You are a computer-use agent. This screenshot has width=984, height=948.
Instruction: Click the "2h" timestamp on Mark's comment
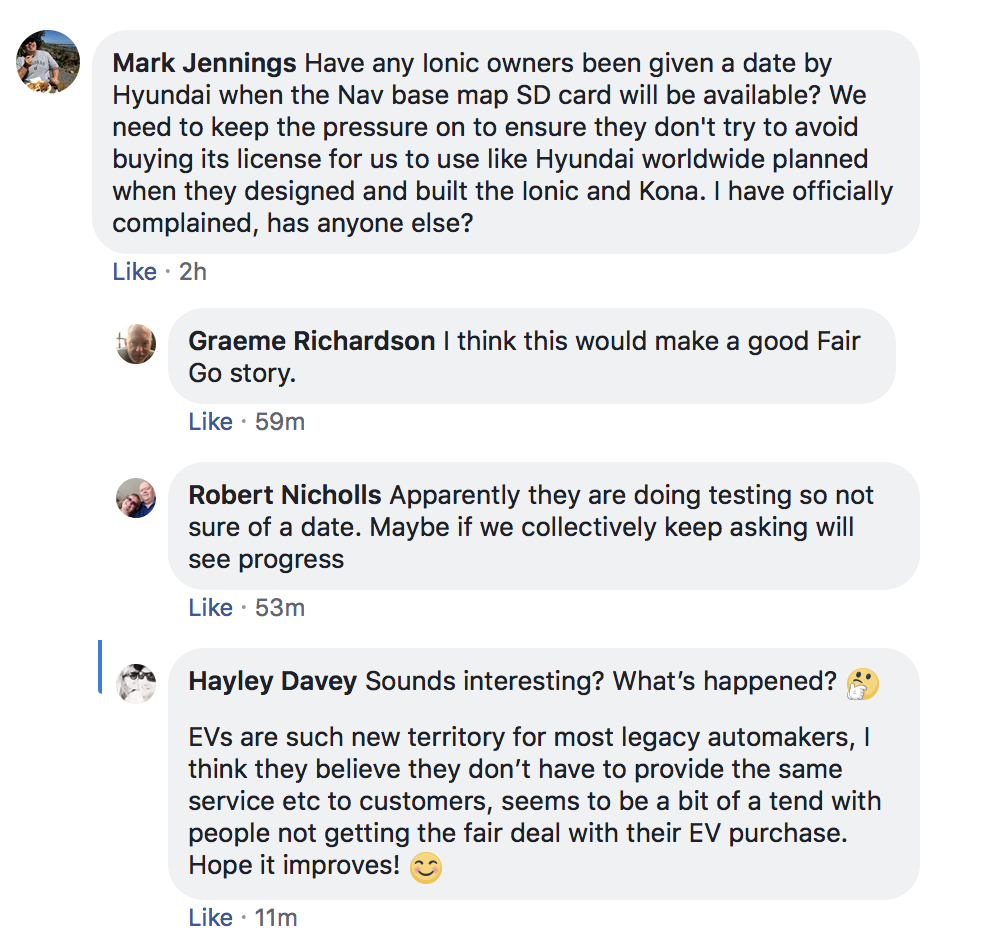193,272
